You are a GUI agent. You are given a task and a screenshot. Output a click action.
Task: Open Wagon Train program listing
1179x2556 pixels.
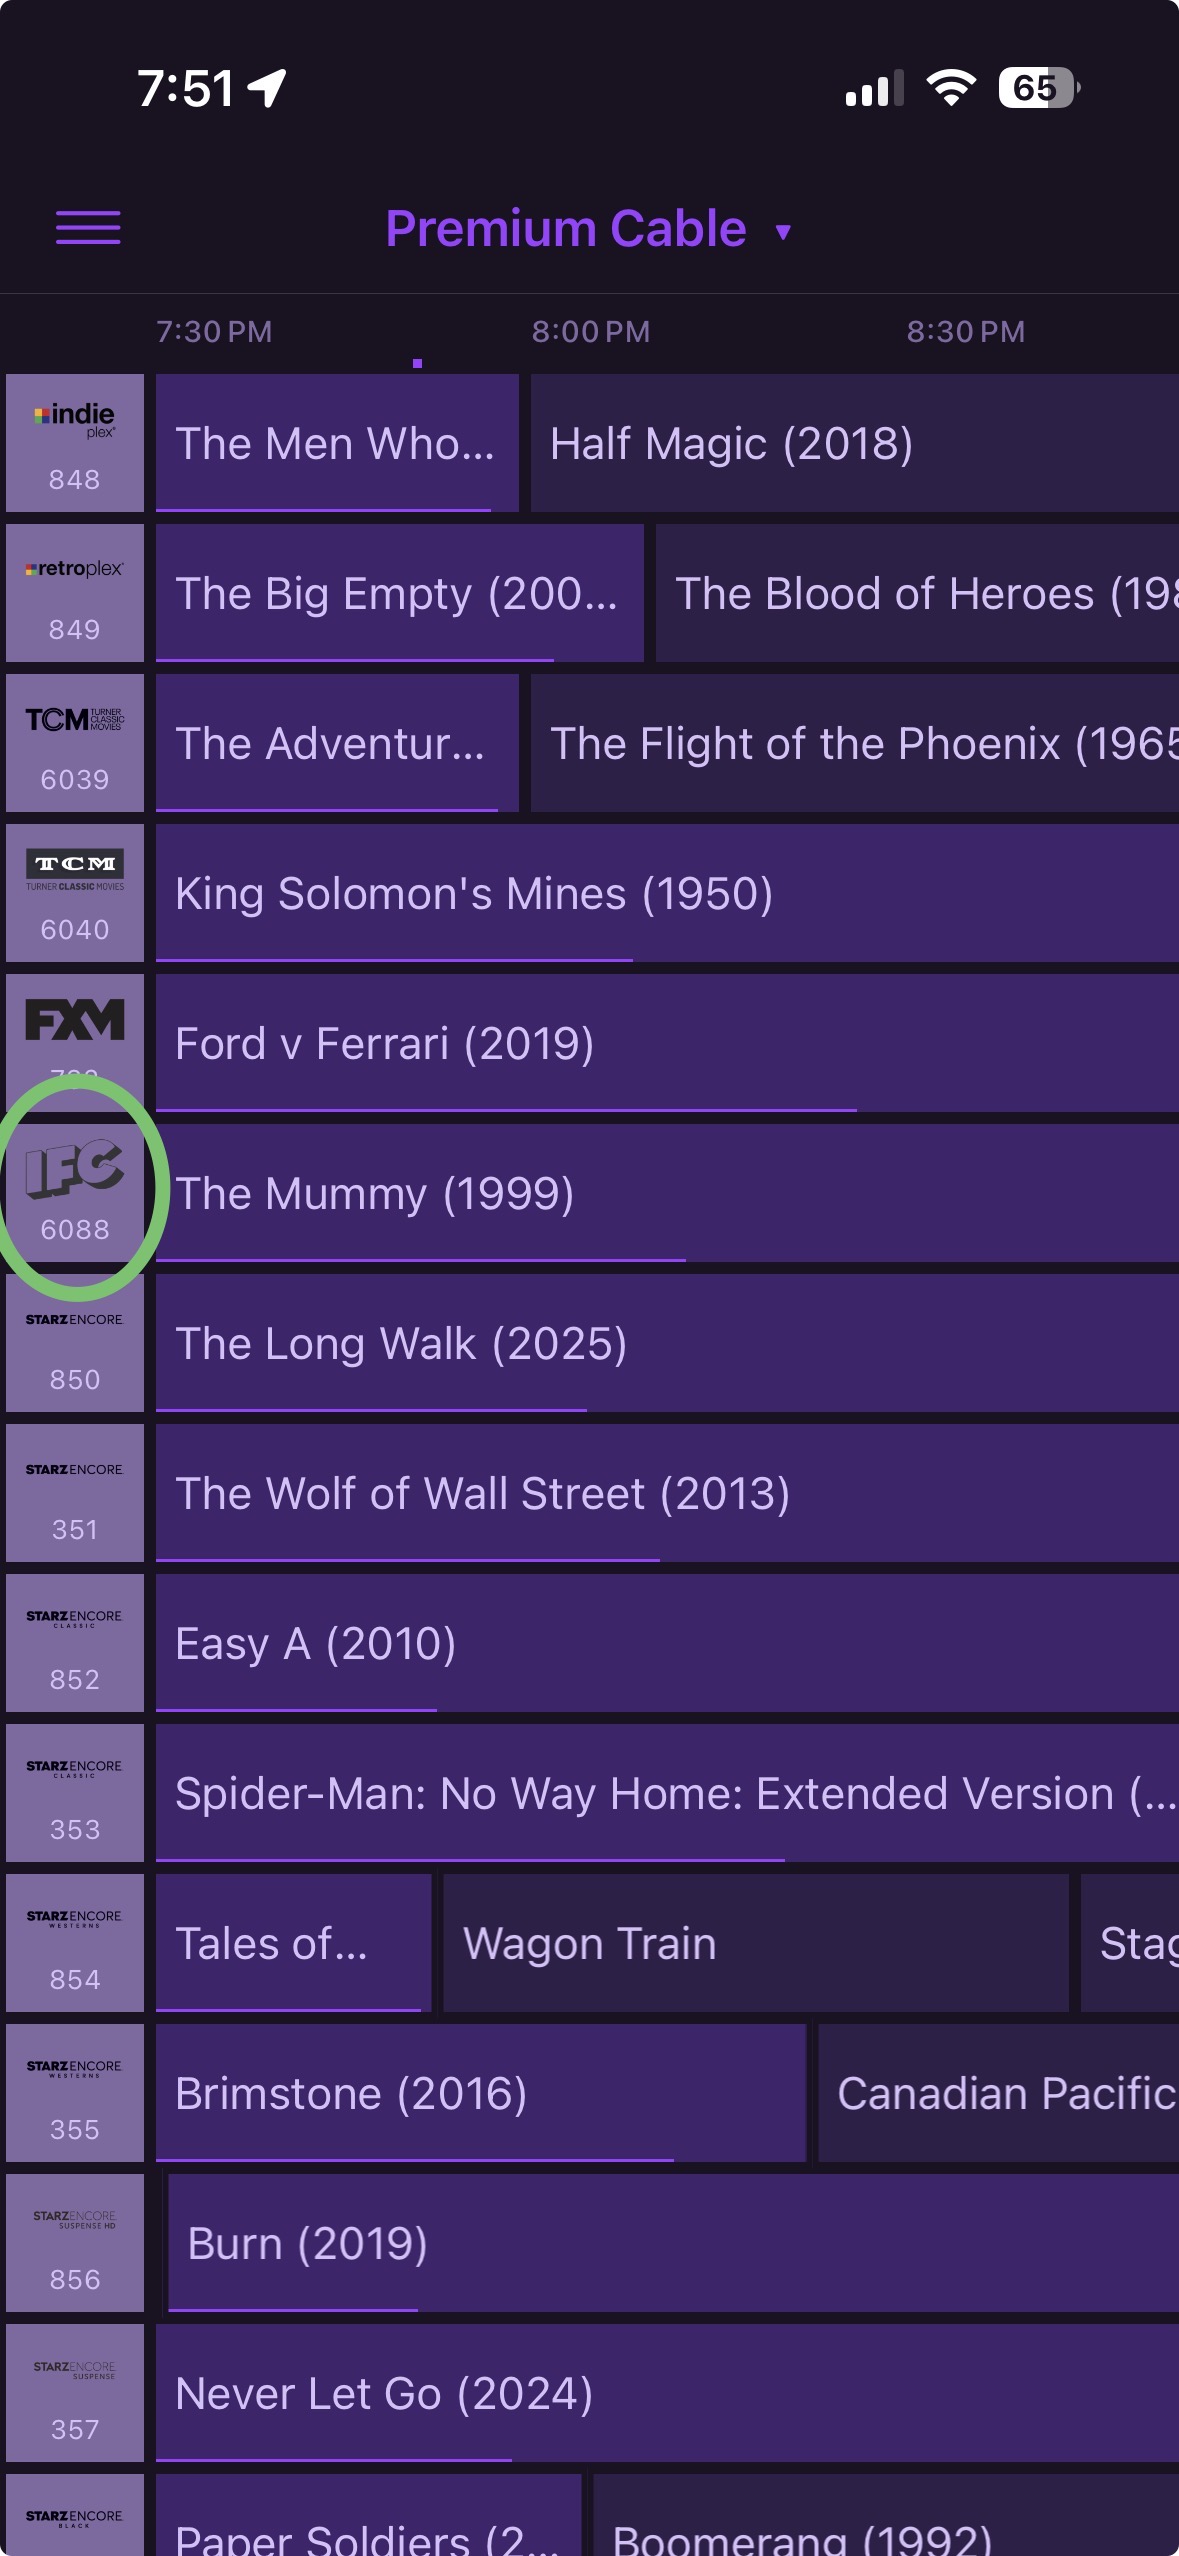(x=755, y=1943)
